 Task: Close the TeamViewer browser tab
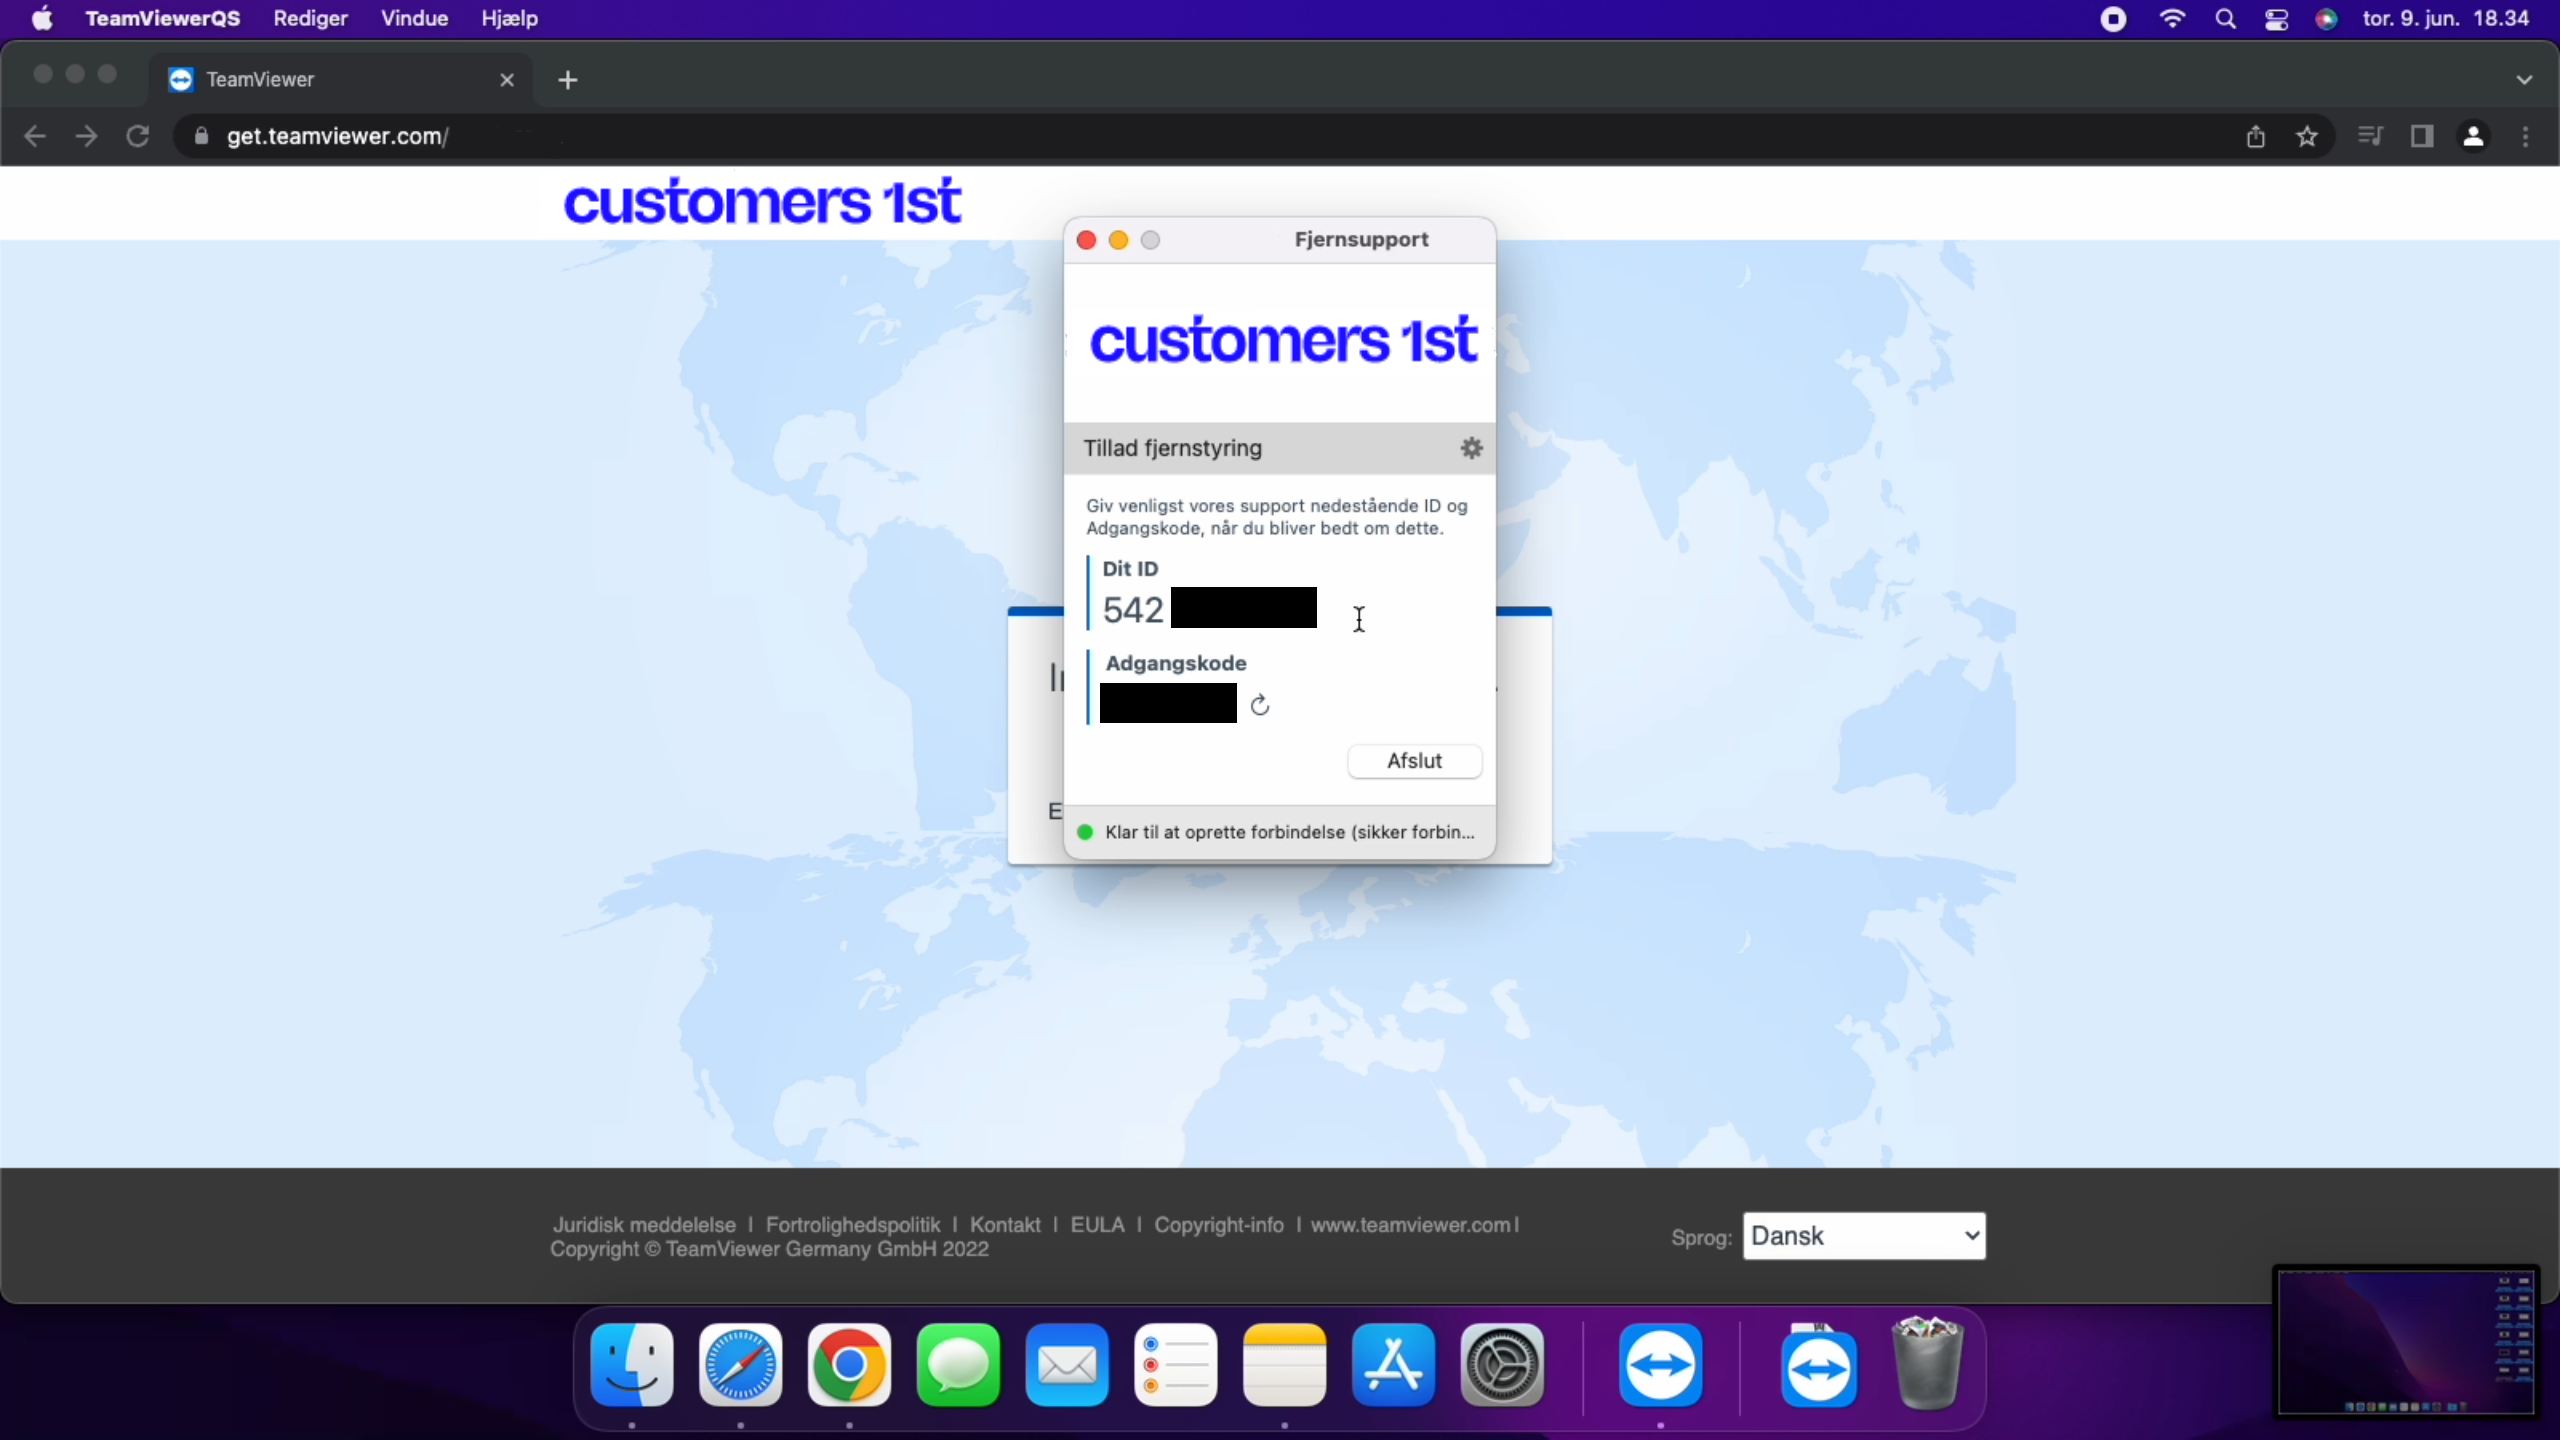click(507, 80)
